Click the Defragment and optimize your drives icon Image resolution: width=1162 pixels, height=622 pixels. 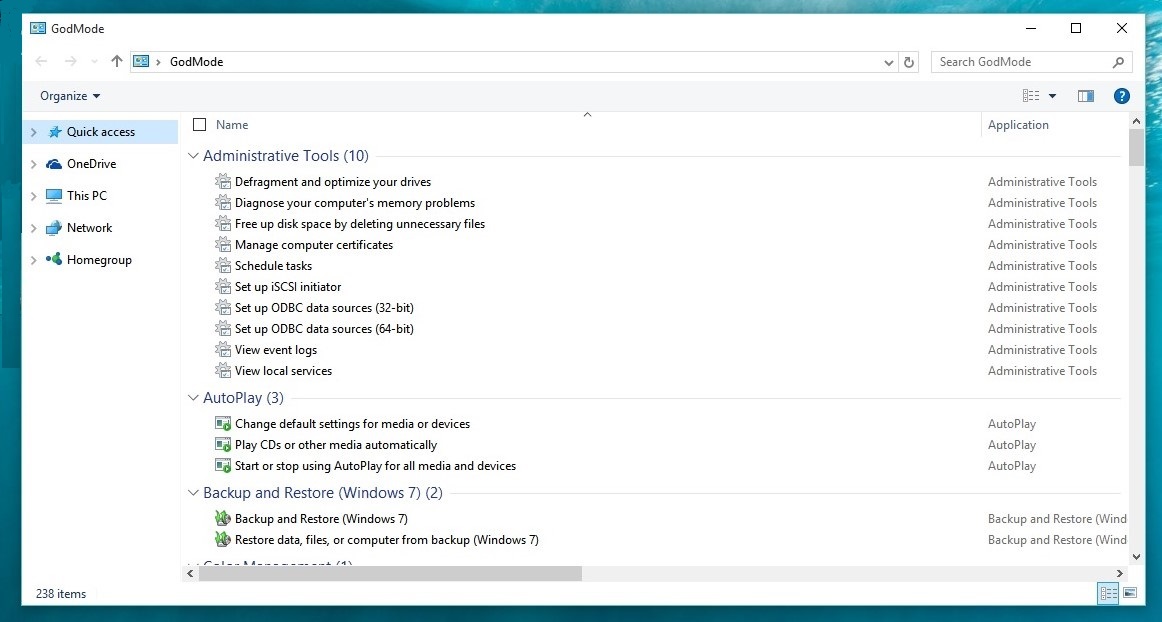[222, 182]
